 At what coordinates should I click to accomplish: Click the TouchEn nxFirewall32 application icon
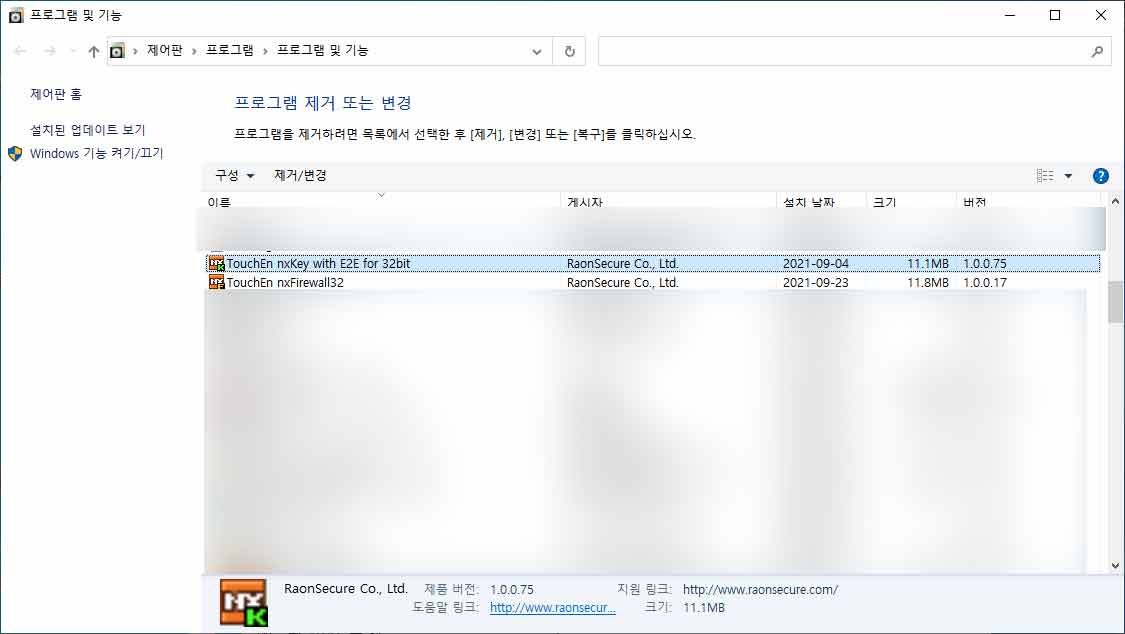coord(216,282)
